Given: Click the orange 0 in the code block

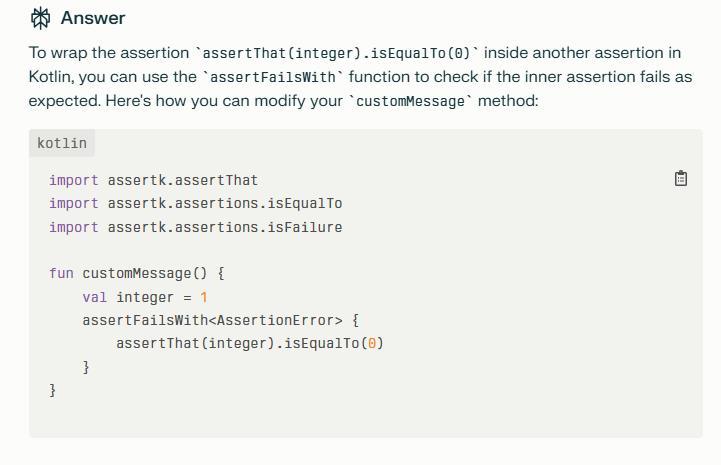Looking at the screenshot, I should 372,343.
